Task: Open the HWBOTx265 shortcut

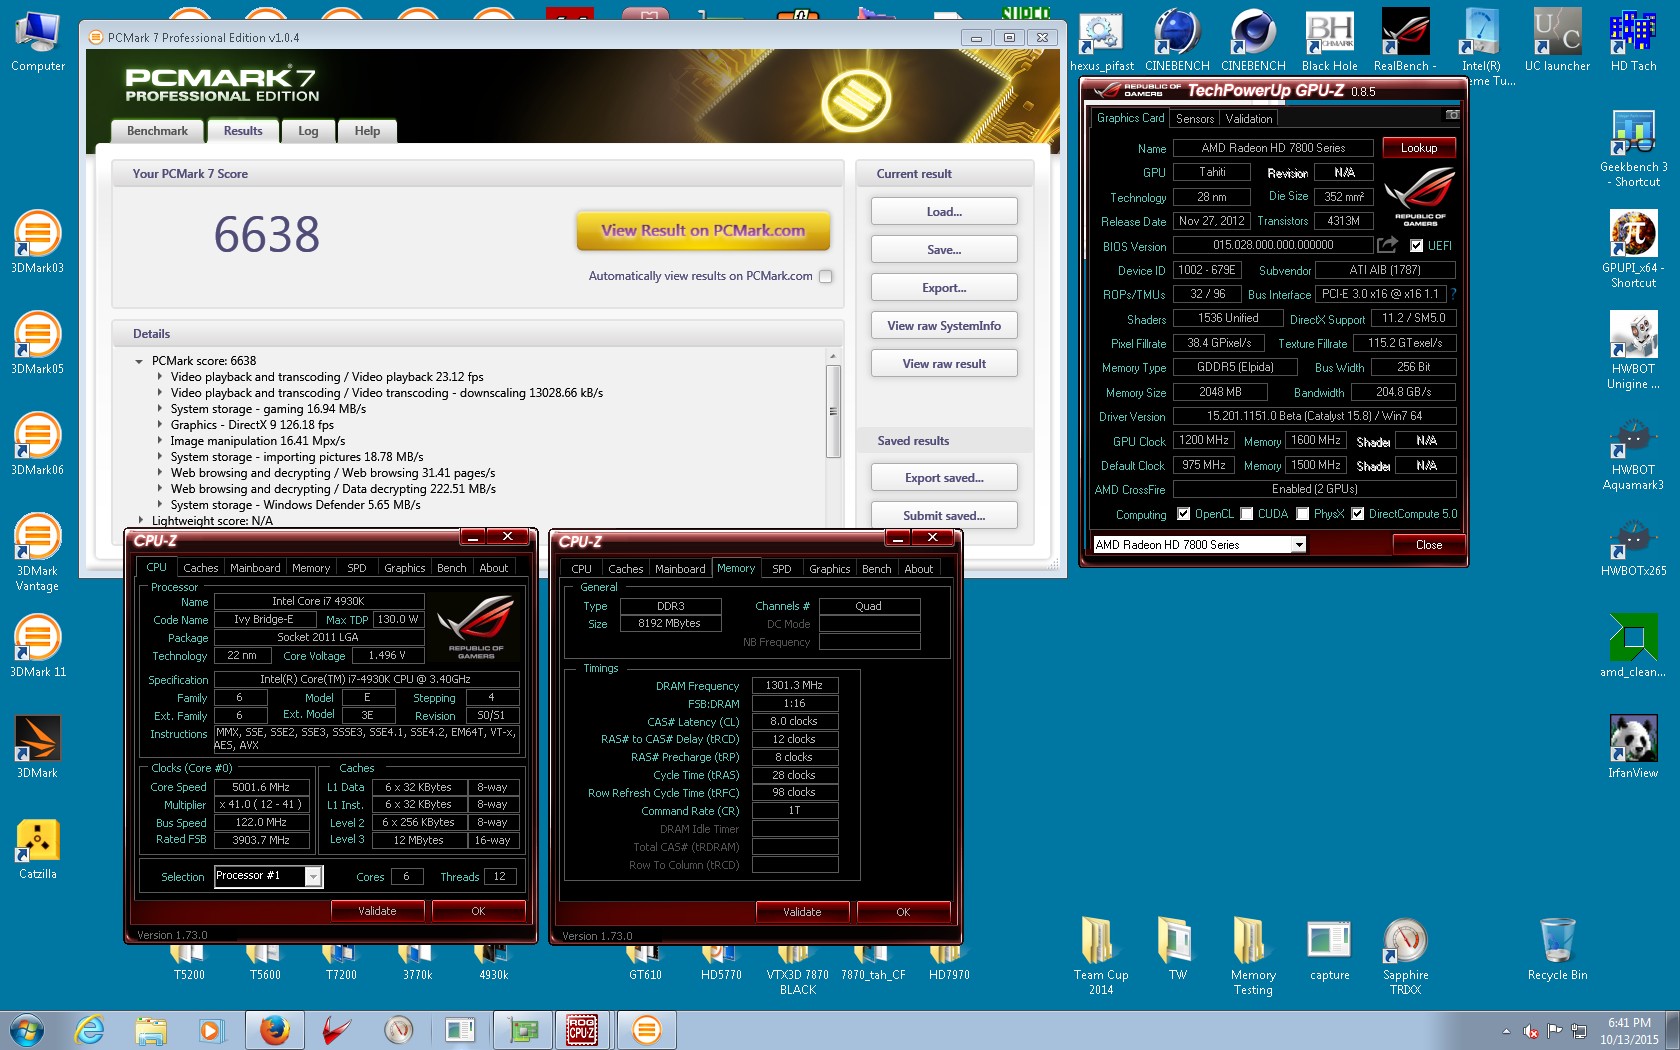Action: 1633,546
